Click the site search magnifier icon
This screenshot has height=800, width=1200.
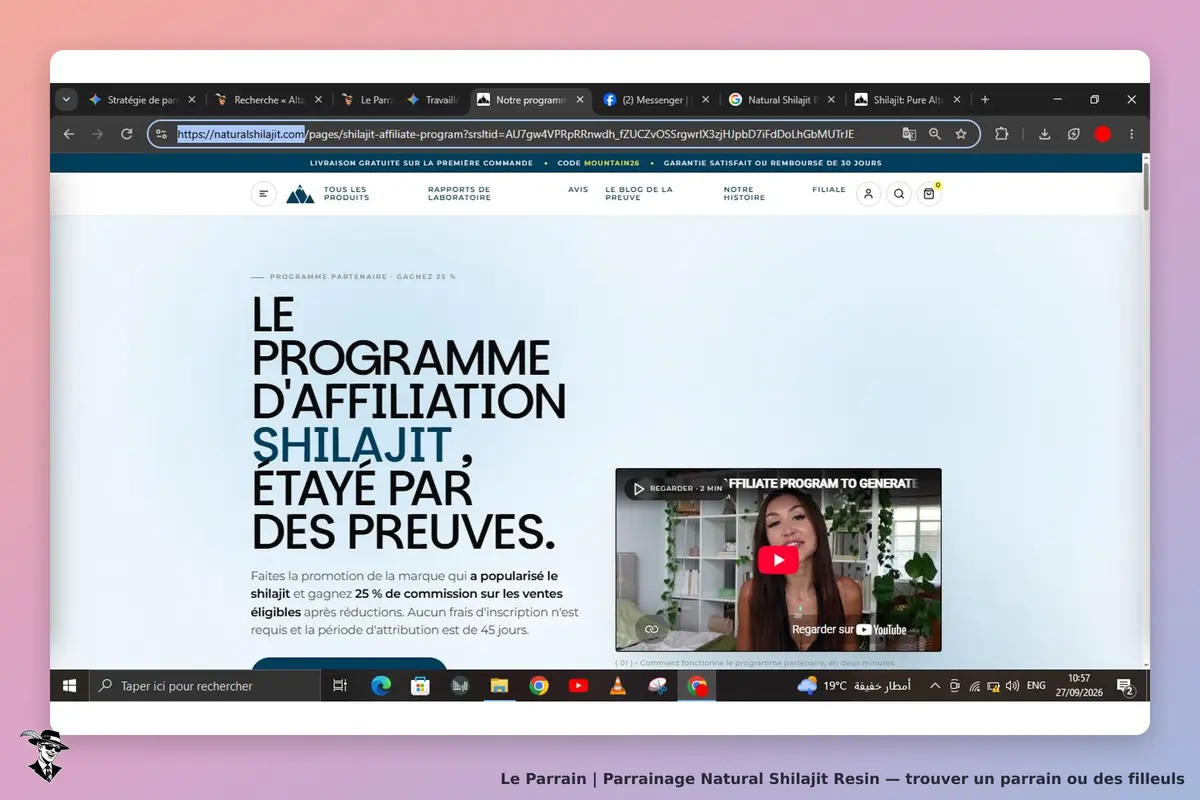[x=898, y=194]
